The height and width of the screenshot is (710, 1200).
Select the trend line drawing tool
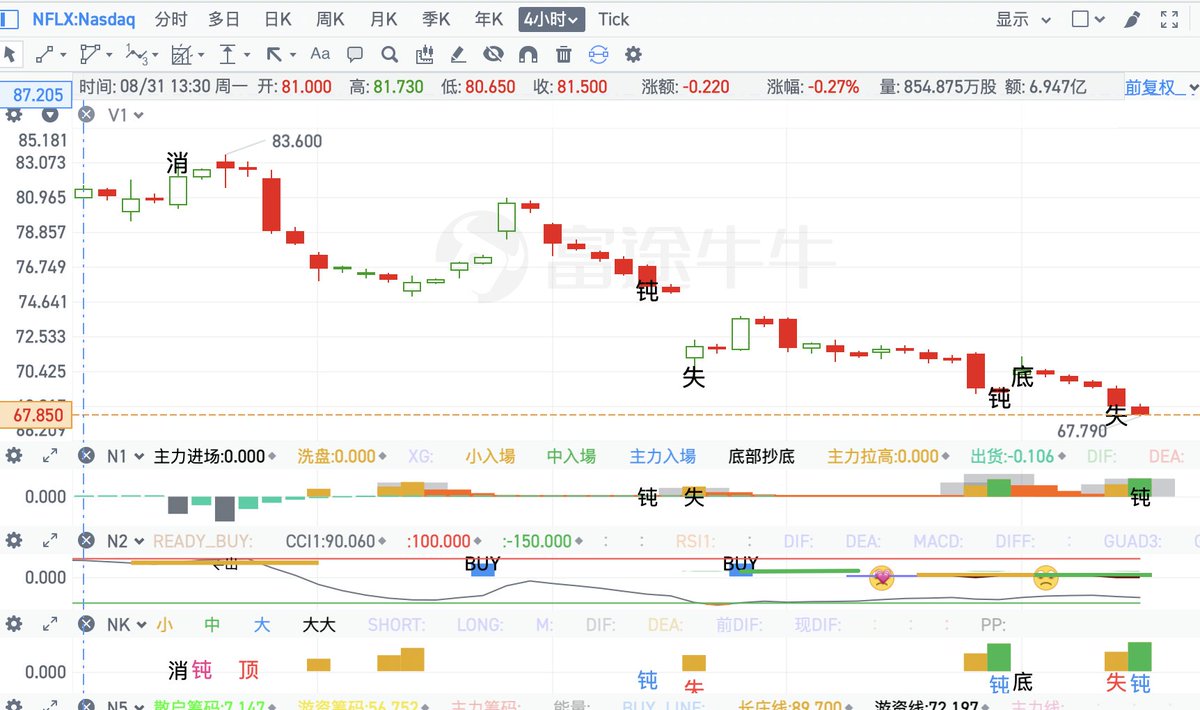coord(45,54)
